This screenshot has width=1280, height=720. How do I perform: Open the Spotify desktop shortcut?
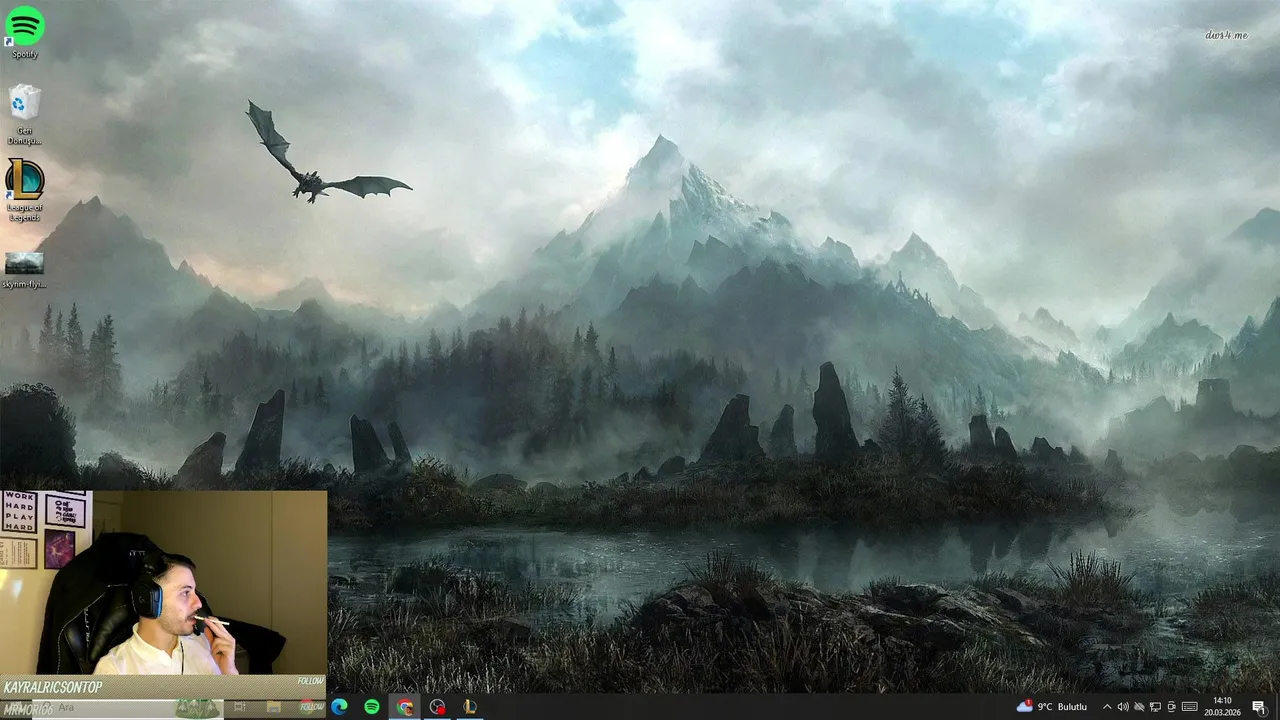25,32
